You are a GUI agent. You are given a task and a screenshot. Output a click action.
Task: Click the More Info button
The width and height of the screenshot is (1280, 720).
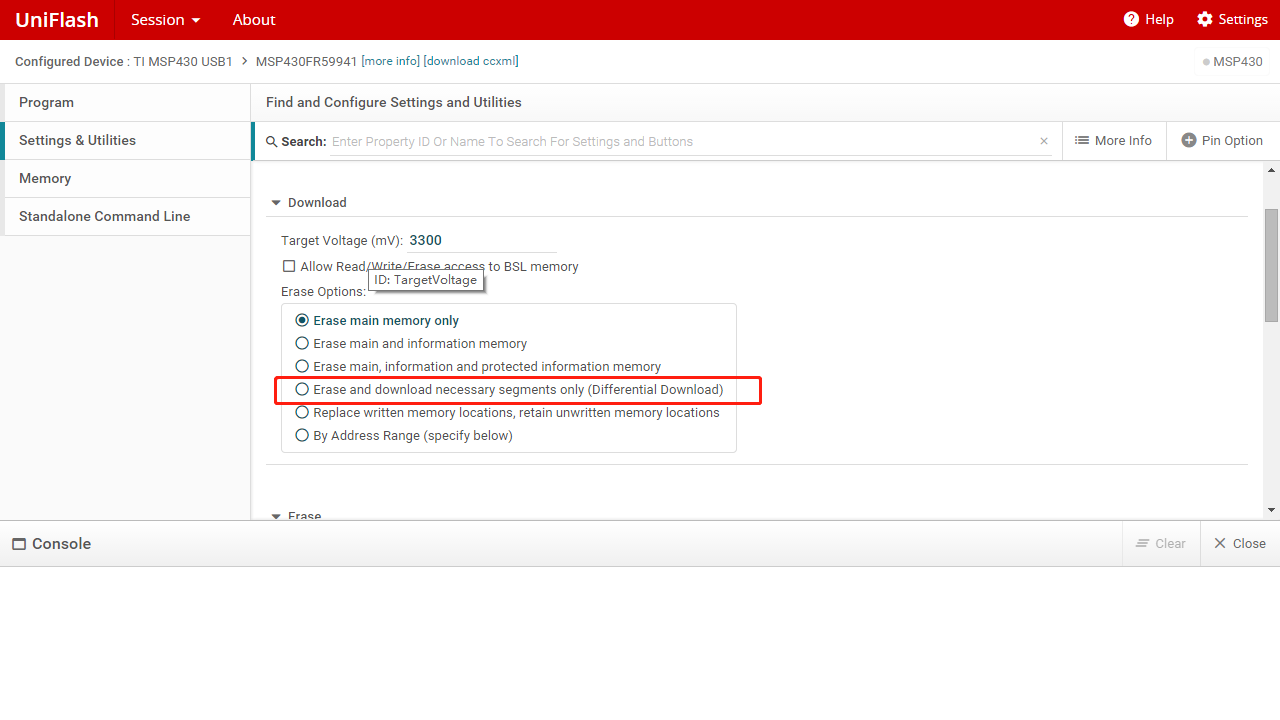[1113, 141]
